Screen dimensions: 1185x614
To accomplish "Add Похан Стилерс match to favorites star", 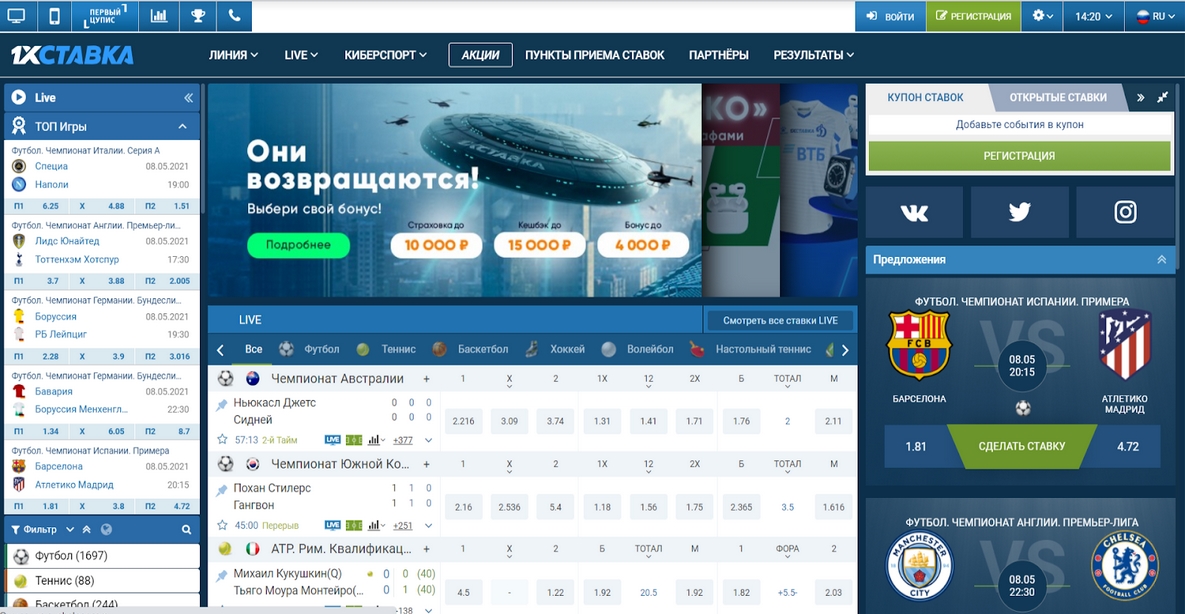I will pos(222,525).
